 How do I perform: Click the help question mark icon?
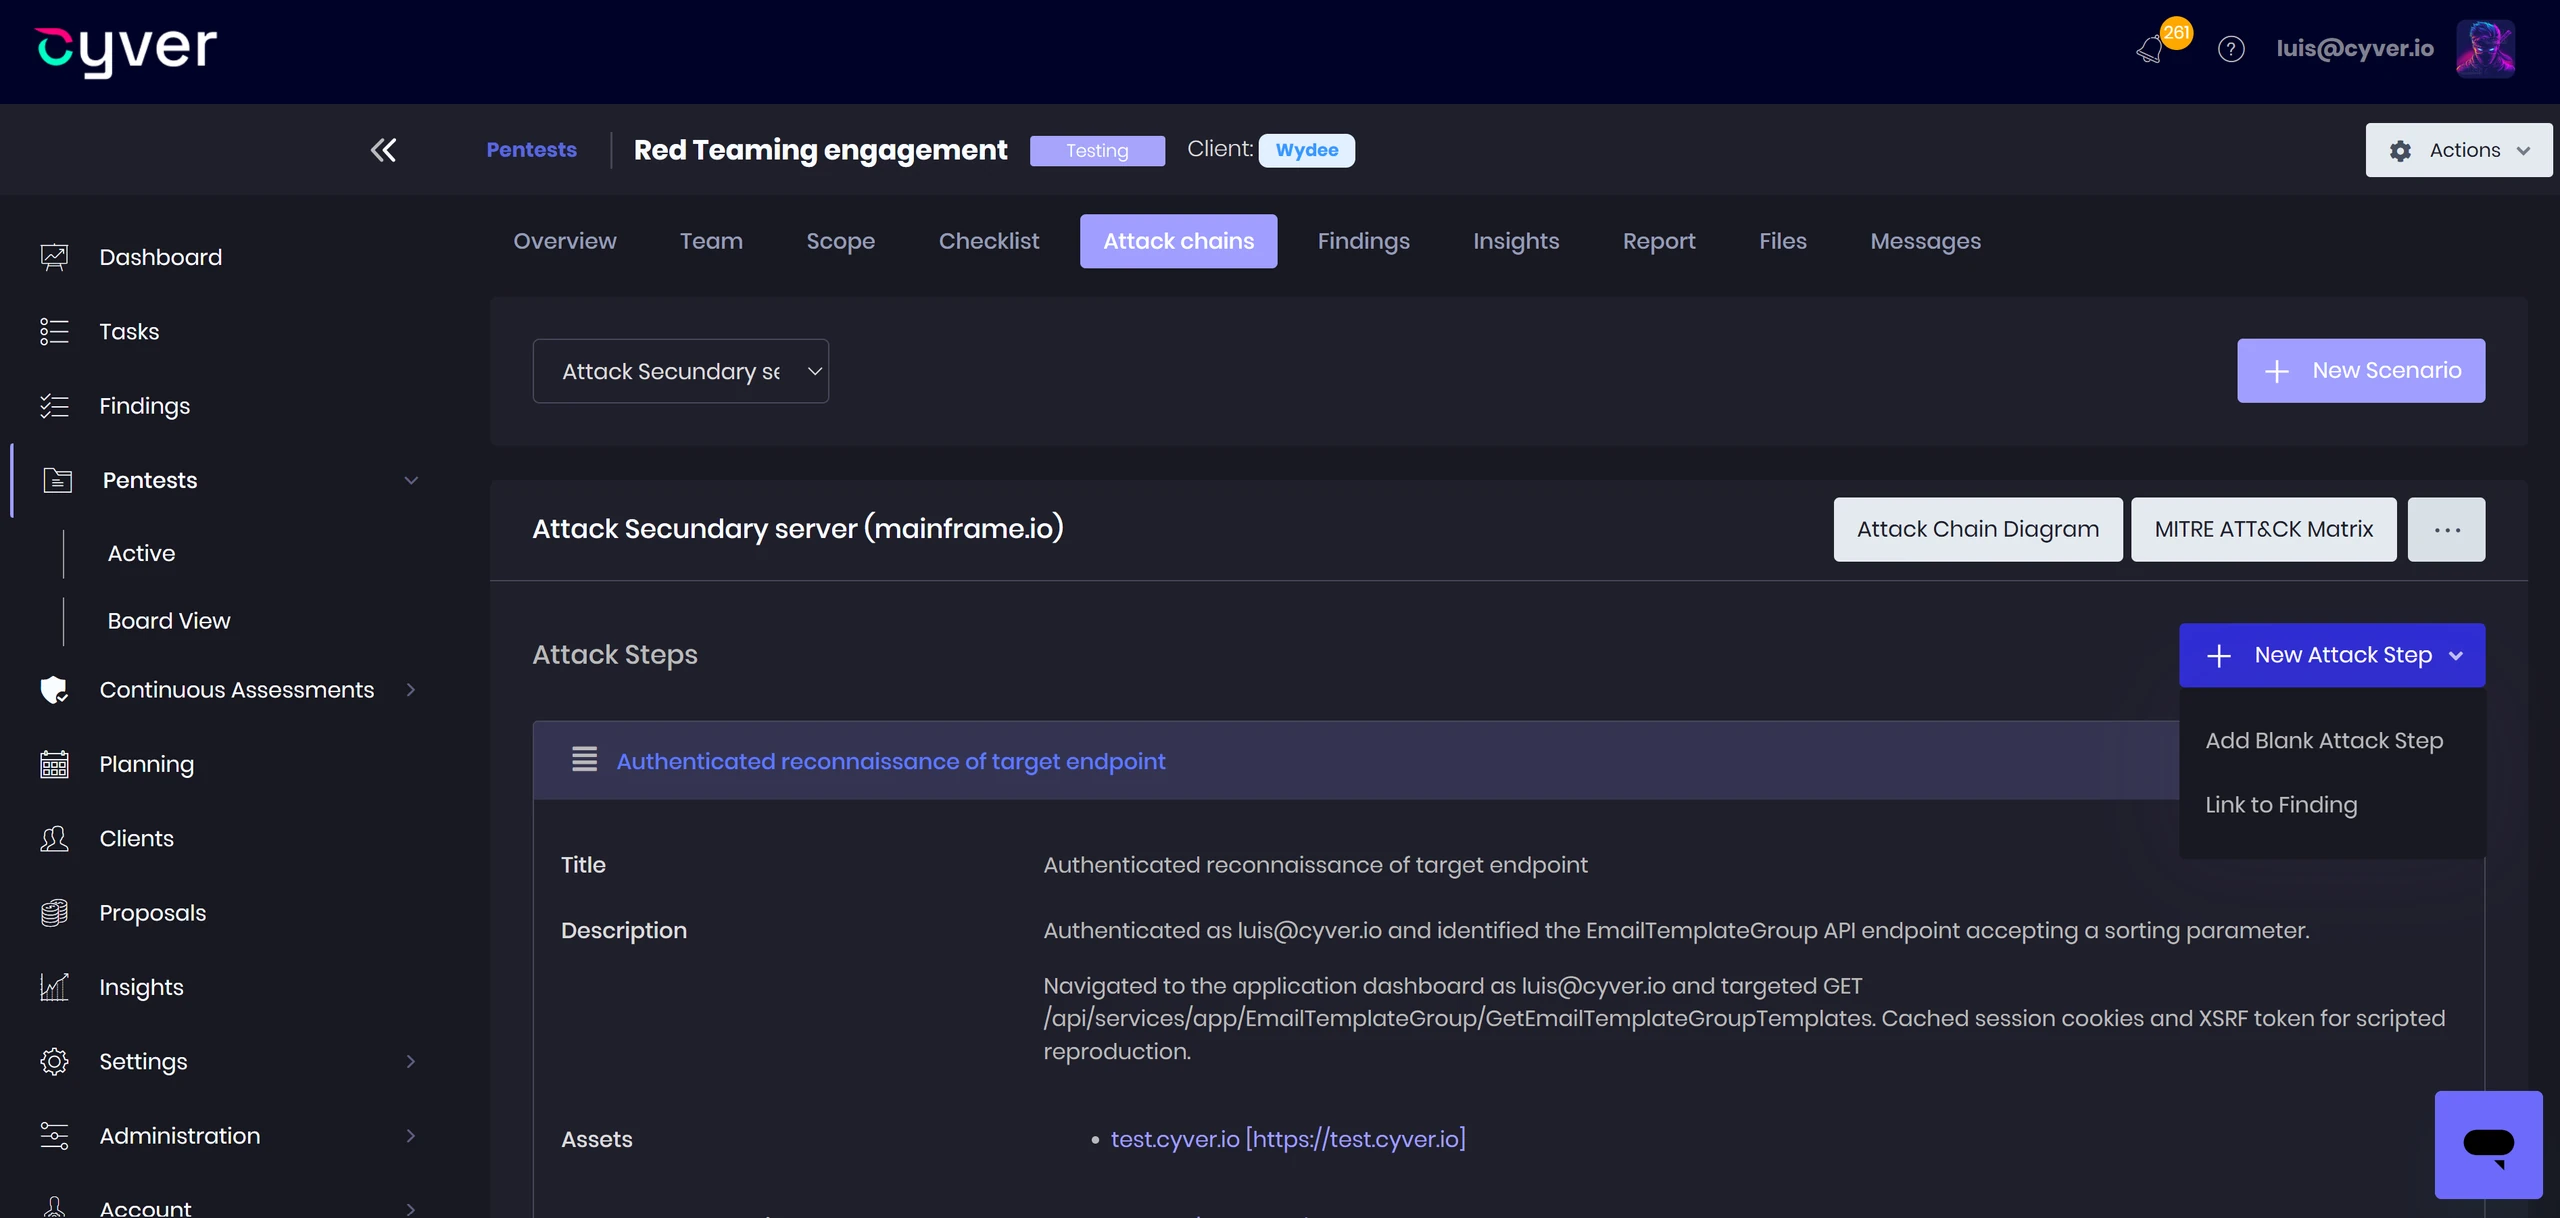tap(2231, 49)
